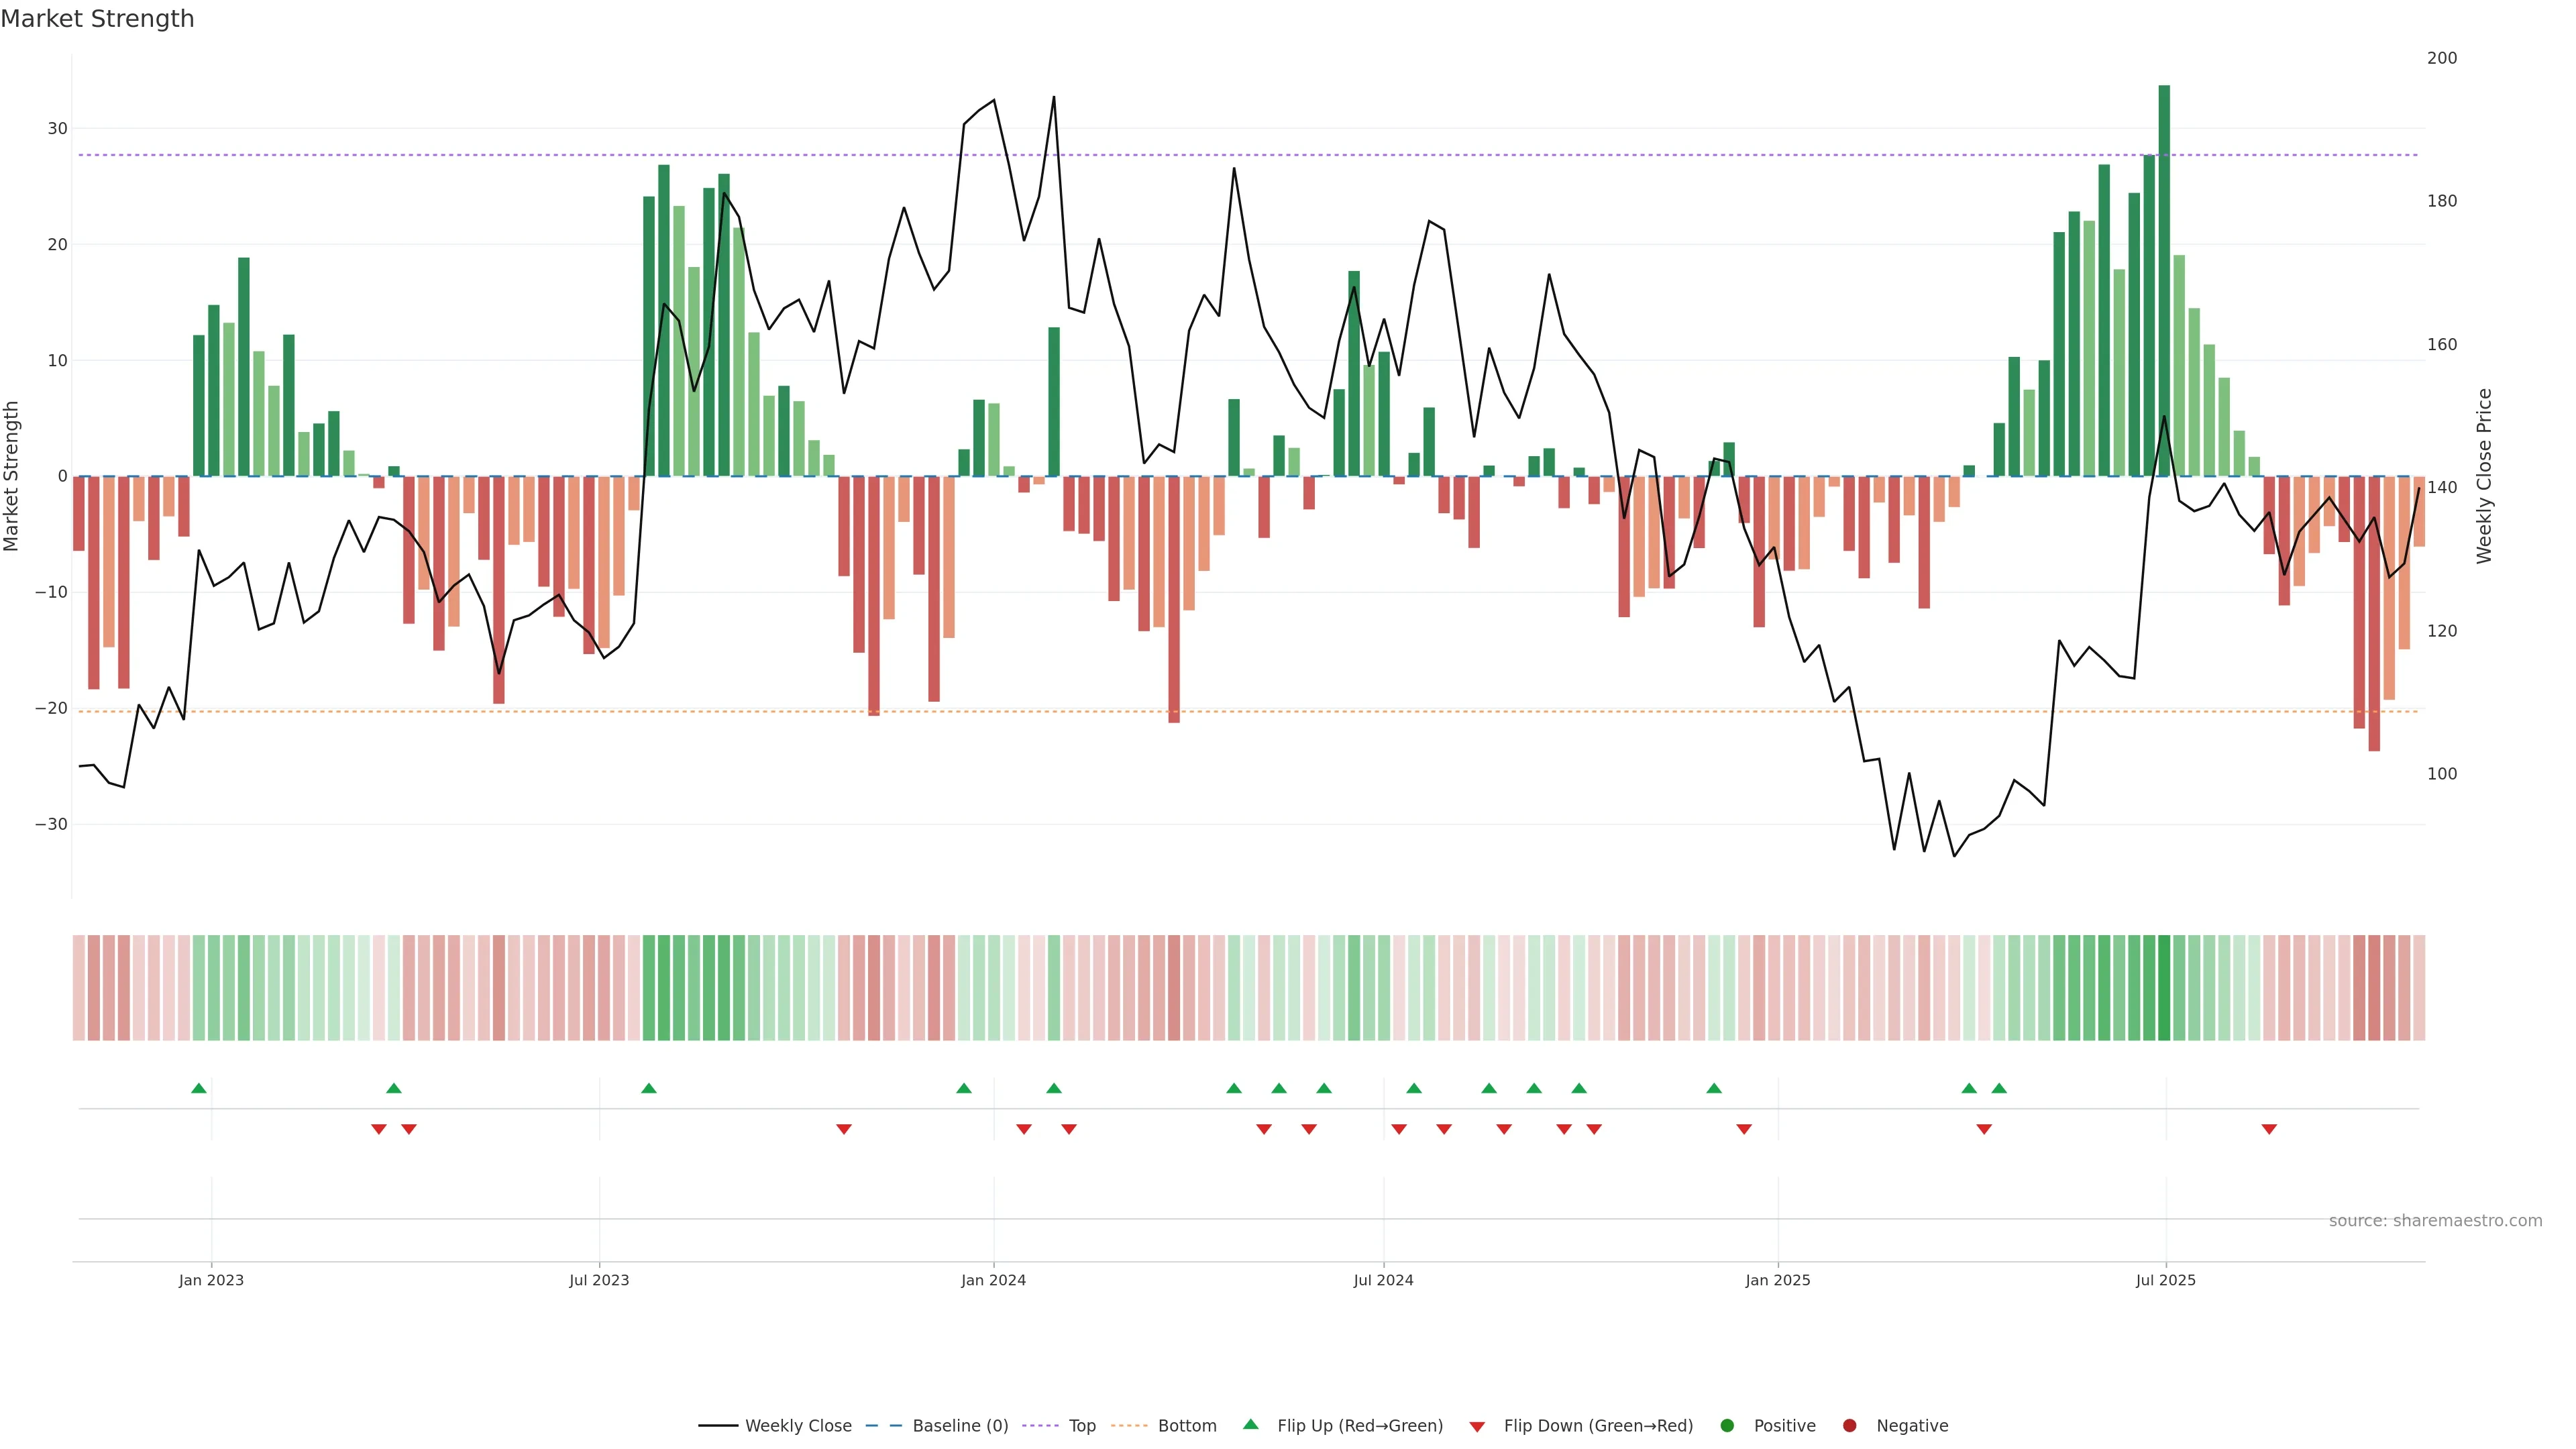The height and width of the screenshot is (1449, 2576).
Task: Click the Flip Down red triangle legend icon
Action: tap(1477, 1427)
